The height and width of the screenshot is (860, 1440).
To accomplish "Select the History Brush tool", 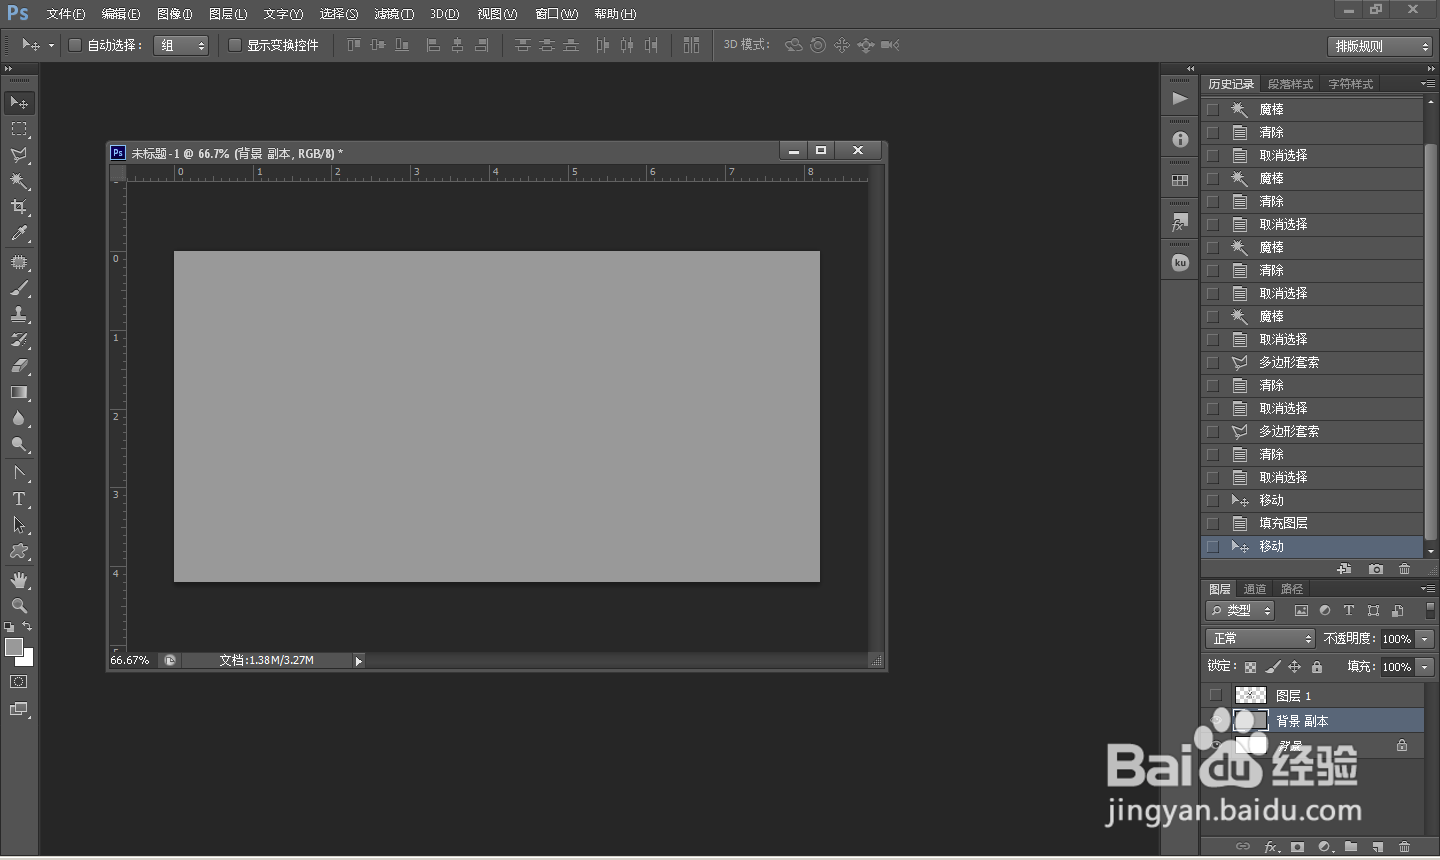I will 19,340.
